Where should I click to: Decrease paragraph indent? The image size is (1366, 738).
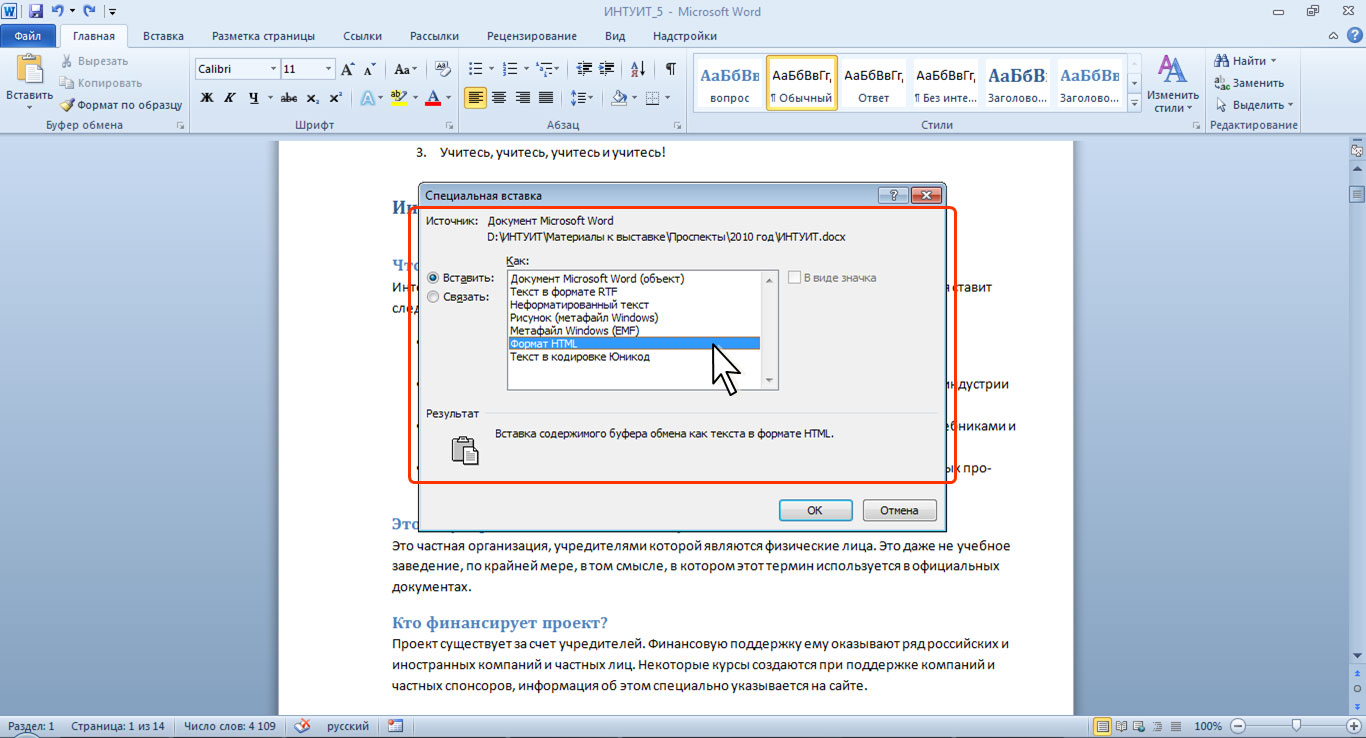(583, 69)
